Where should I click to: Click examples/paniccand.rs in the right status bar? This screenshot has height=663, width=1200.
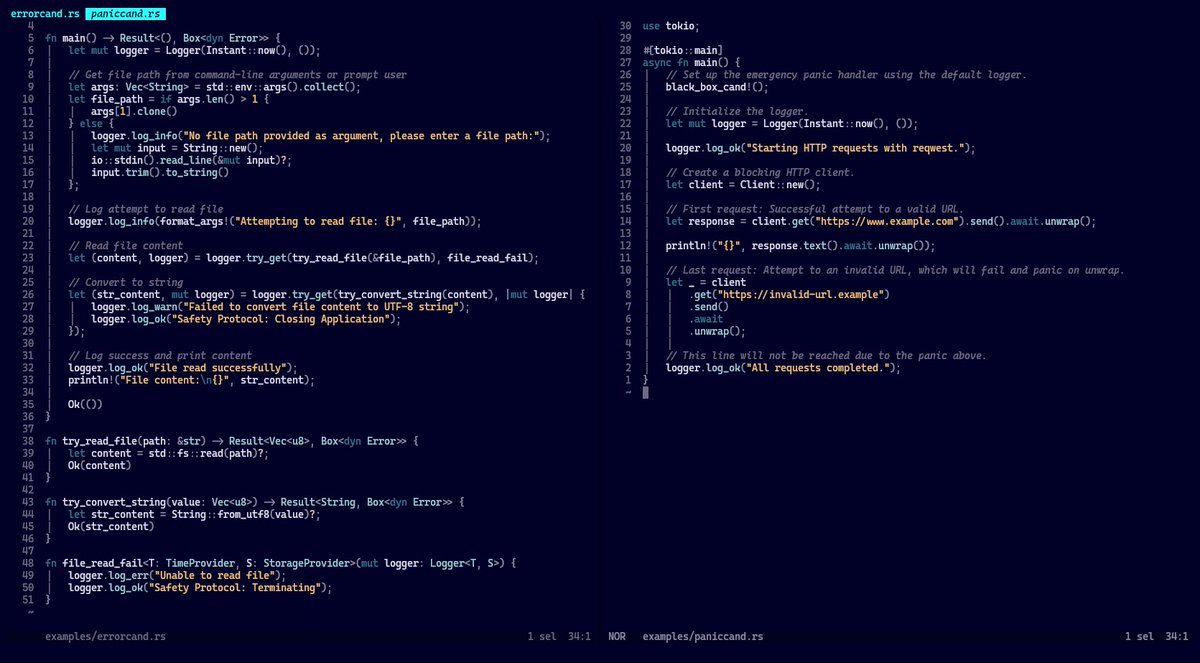coord(702,636)
